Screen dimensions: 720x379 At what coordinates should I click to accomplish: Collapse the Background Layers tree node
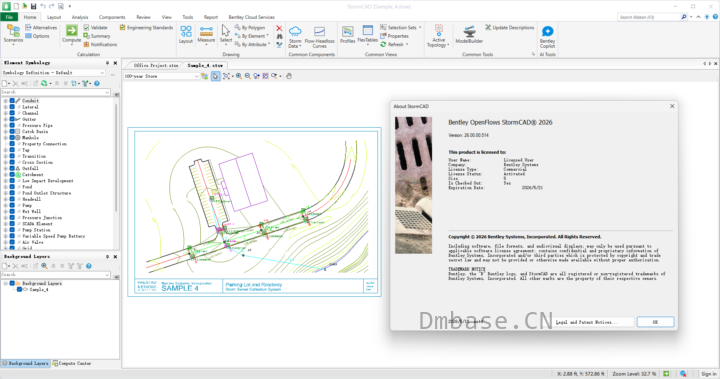(6, 283)
